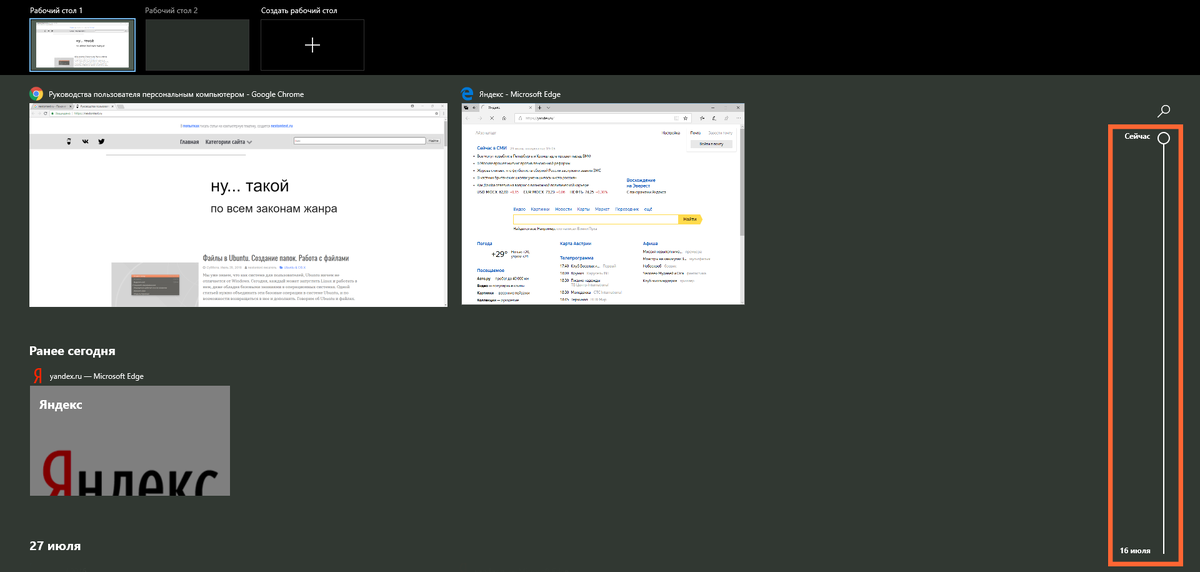Screen dimensions: 1200x572
Task: Click the 27 июля section heading
Action: pos(55,546)
